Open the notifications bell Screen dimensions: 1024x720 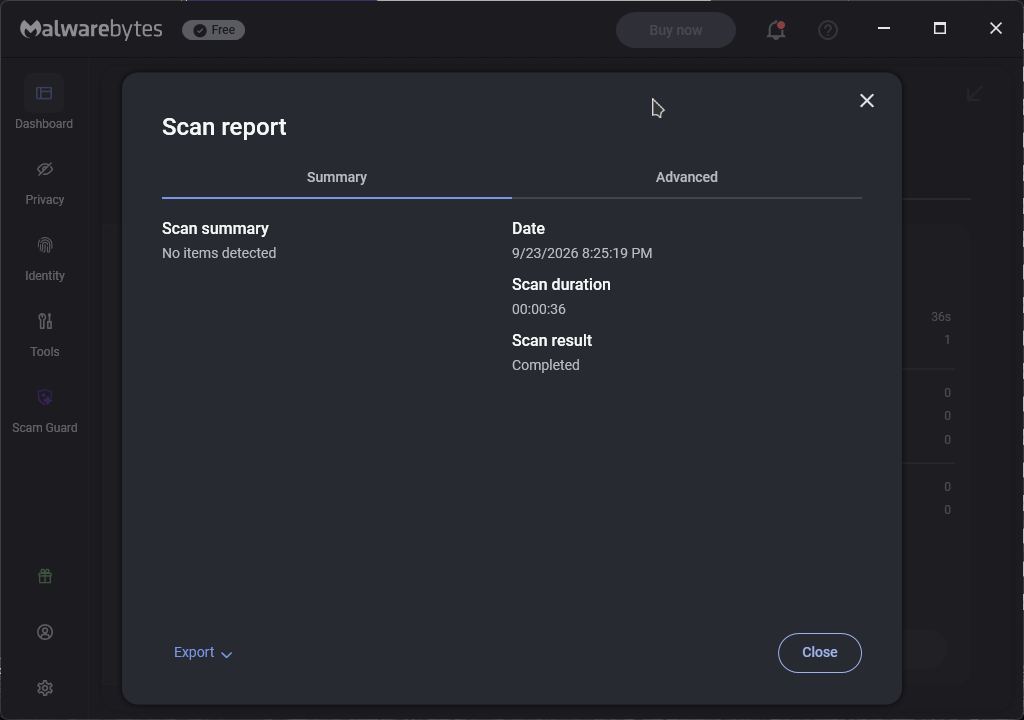[x=776, y=30]
